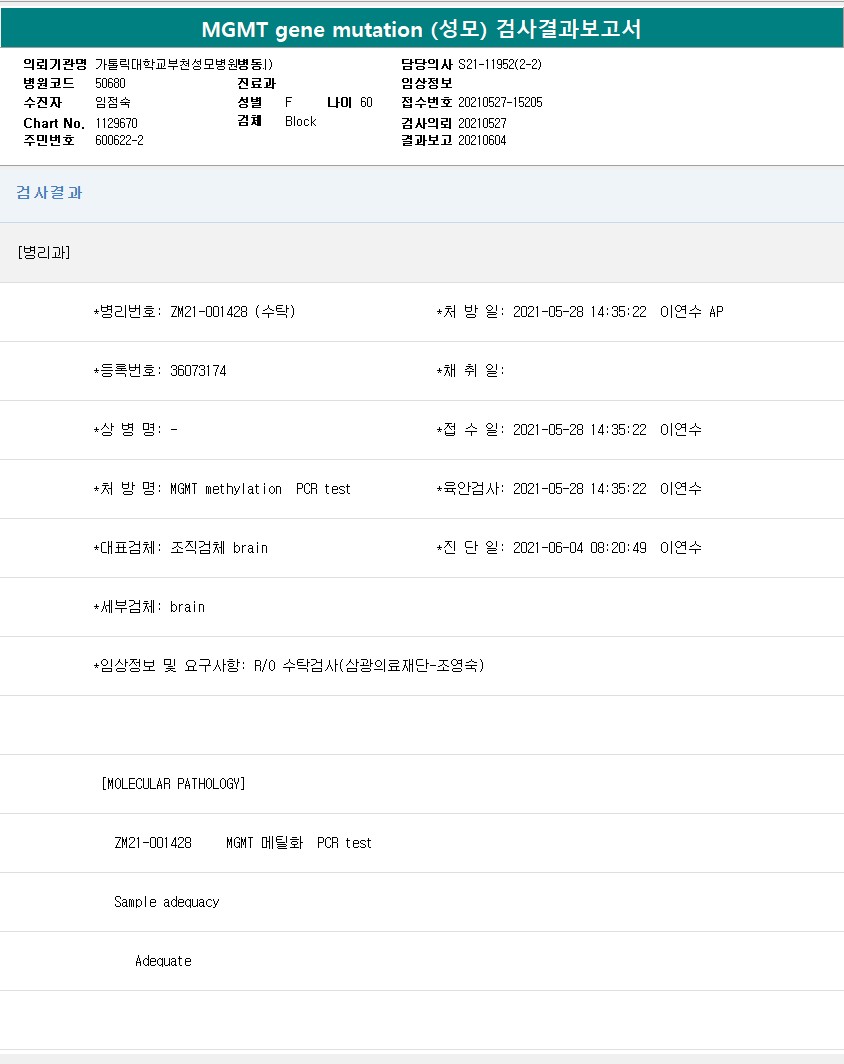Click the 검체 value Block
Viewport: 844px width, 1064px height.
pos(300,122)
